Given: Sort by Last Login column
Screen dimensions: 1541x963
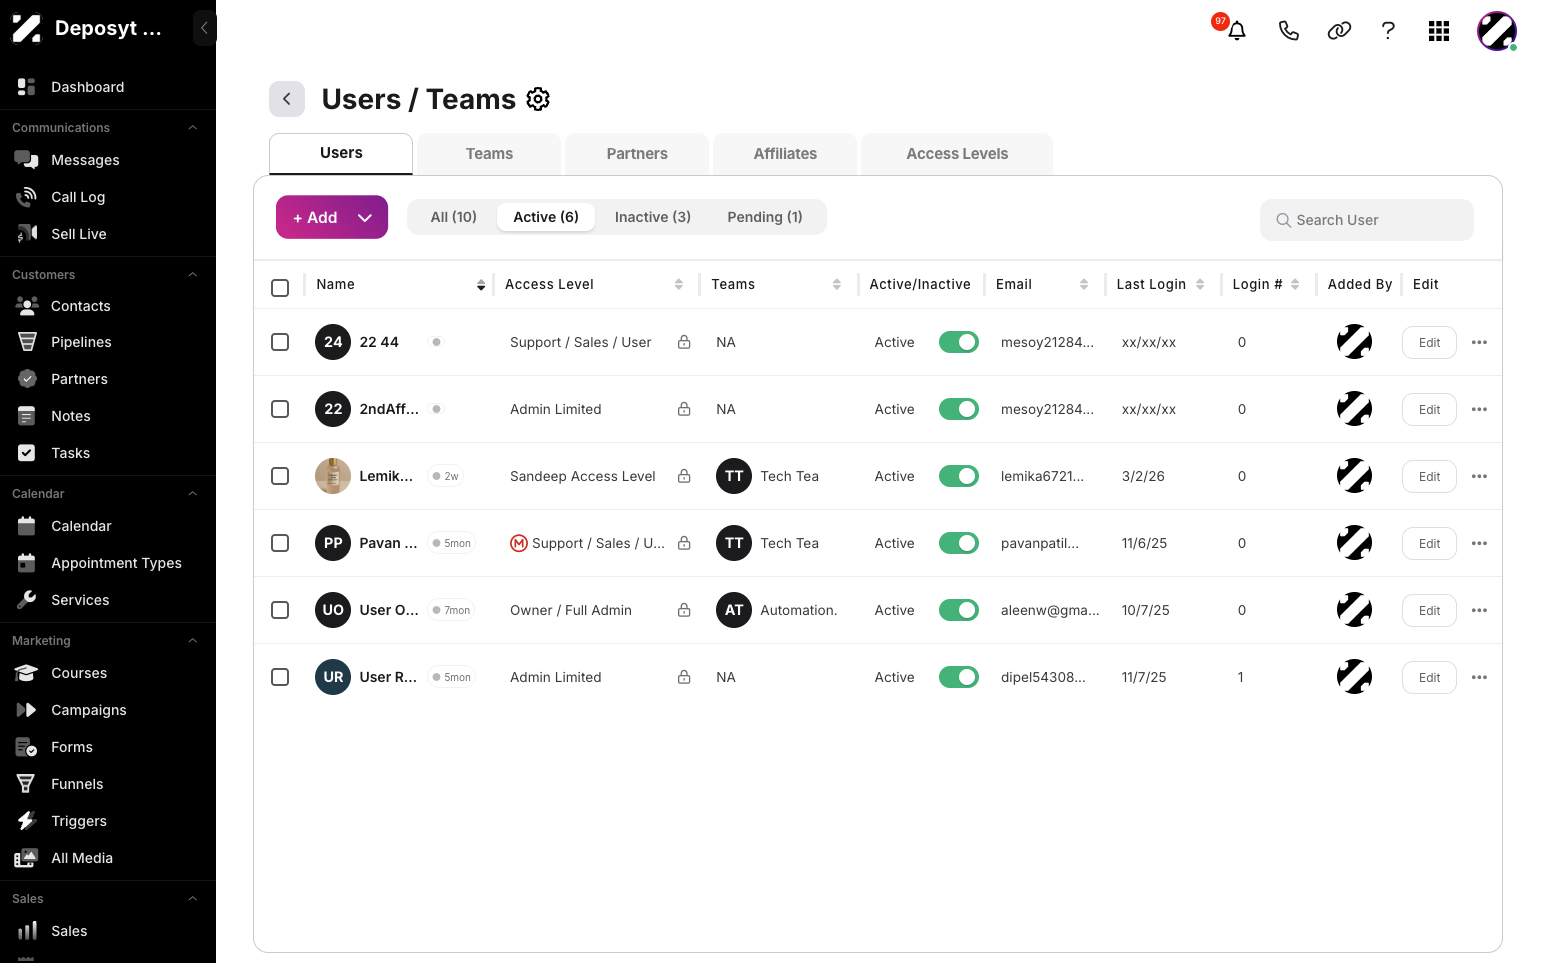Looking at the screenshot, I should pos(1200,285).
